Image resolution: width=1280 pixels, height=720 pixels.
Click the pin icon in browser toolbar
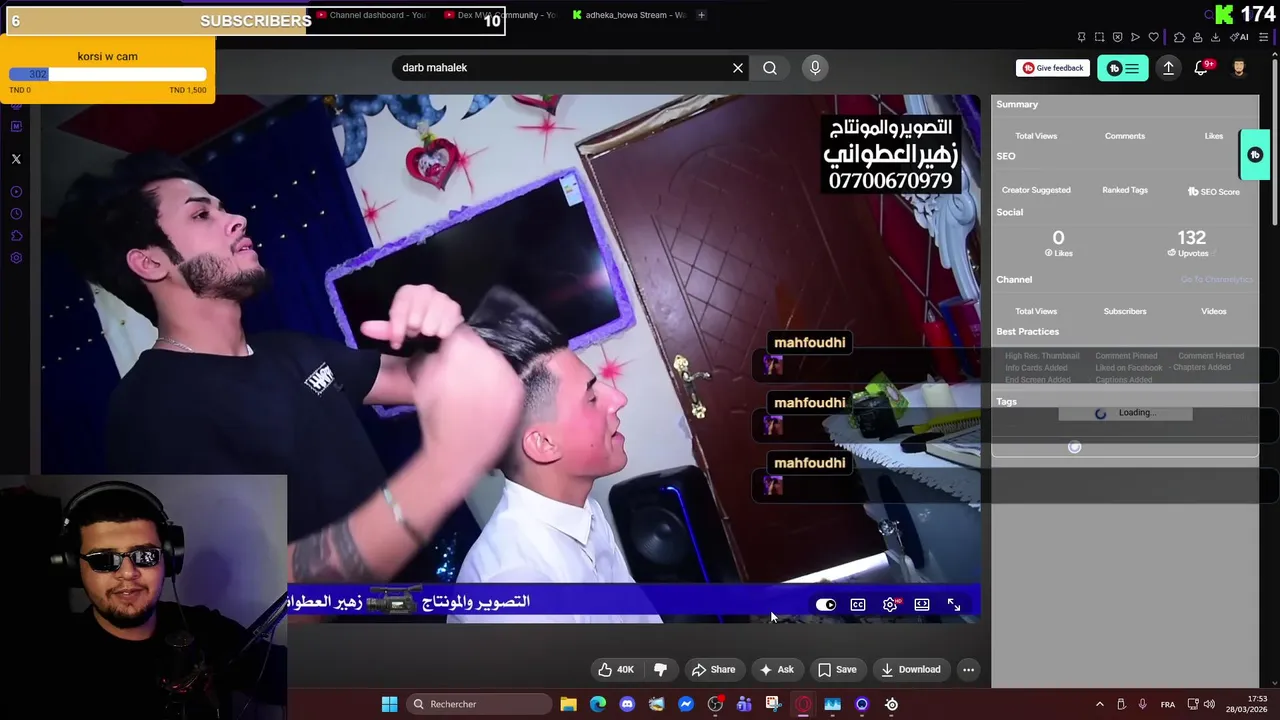[x=1081, y=38]
